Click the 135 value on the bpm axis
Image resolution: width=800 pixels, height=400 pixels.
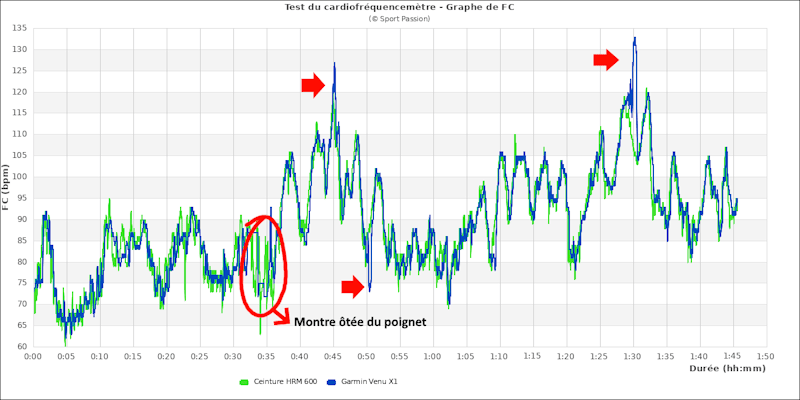click(x=20, y=28)
